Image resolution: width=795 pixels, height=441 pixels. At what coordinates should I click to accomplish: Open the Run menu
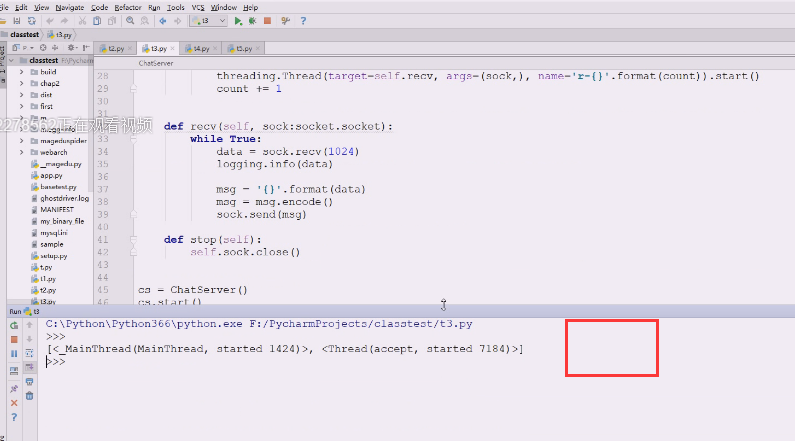coord(154,8)
